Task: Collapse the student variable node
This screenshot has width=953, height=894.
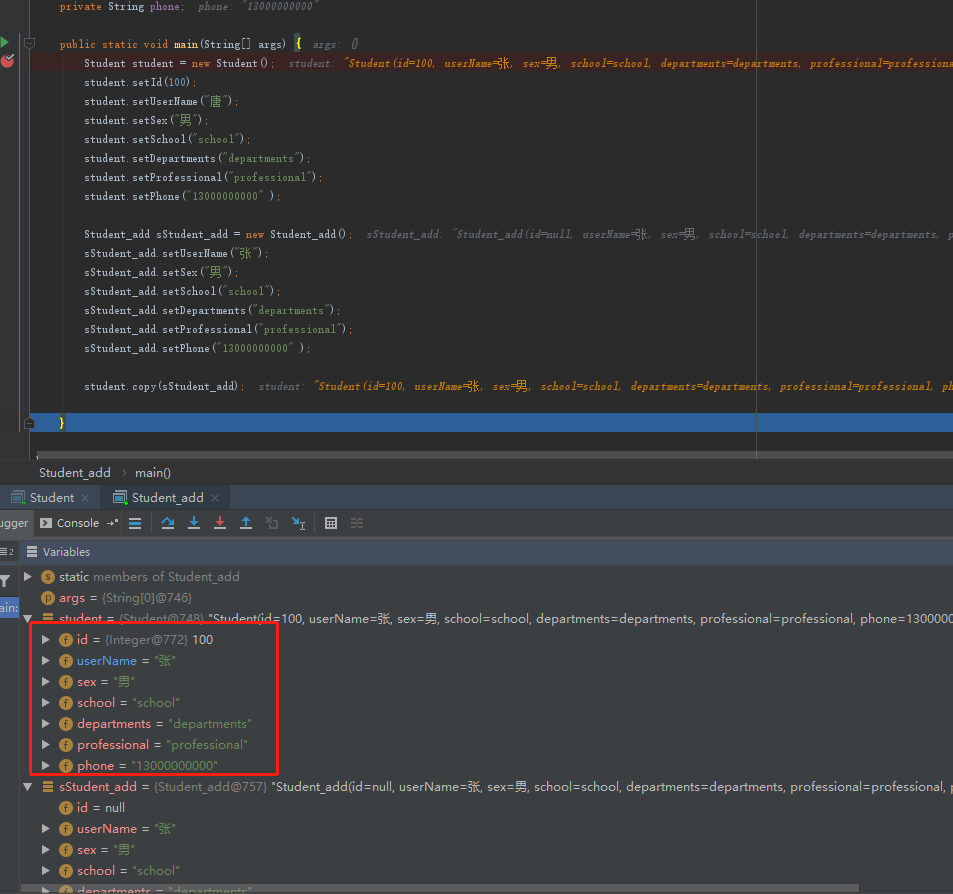Action: click(x=28, y=618)
